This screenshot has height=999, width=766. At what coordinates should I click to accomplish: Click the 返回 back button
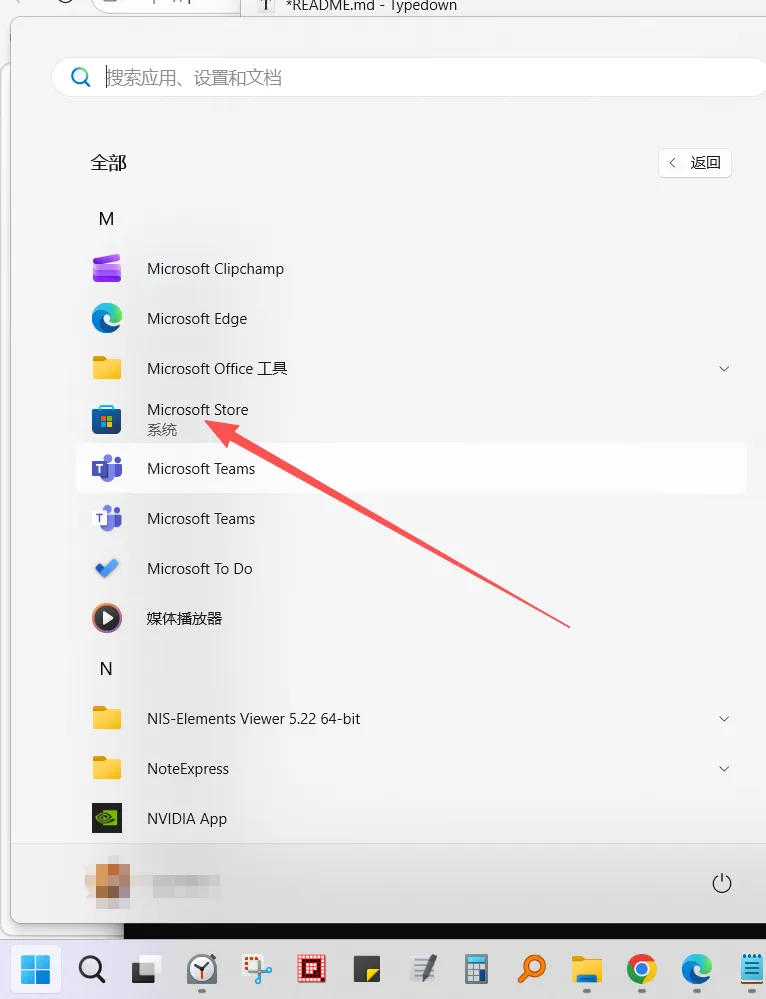coord(695,163)
